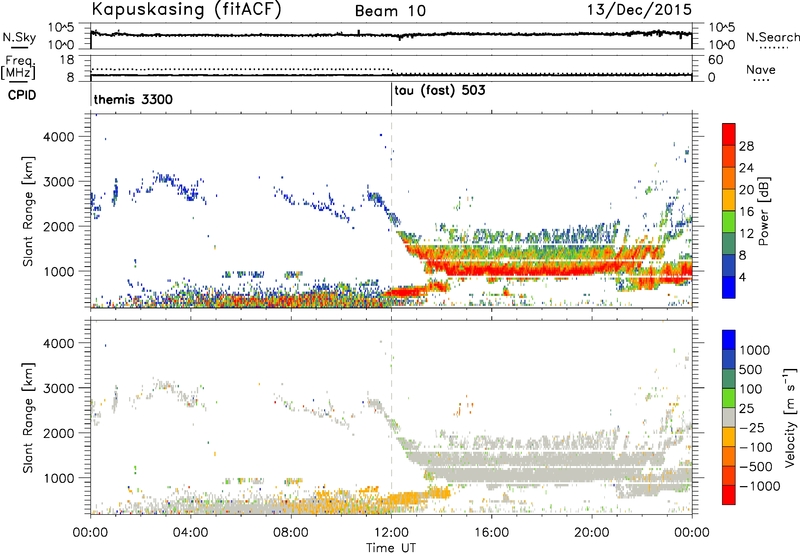Pick the red top segment of Power colorbar
The image size is (800, 554).
point(729,134)
